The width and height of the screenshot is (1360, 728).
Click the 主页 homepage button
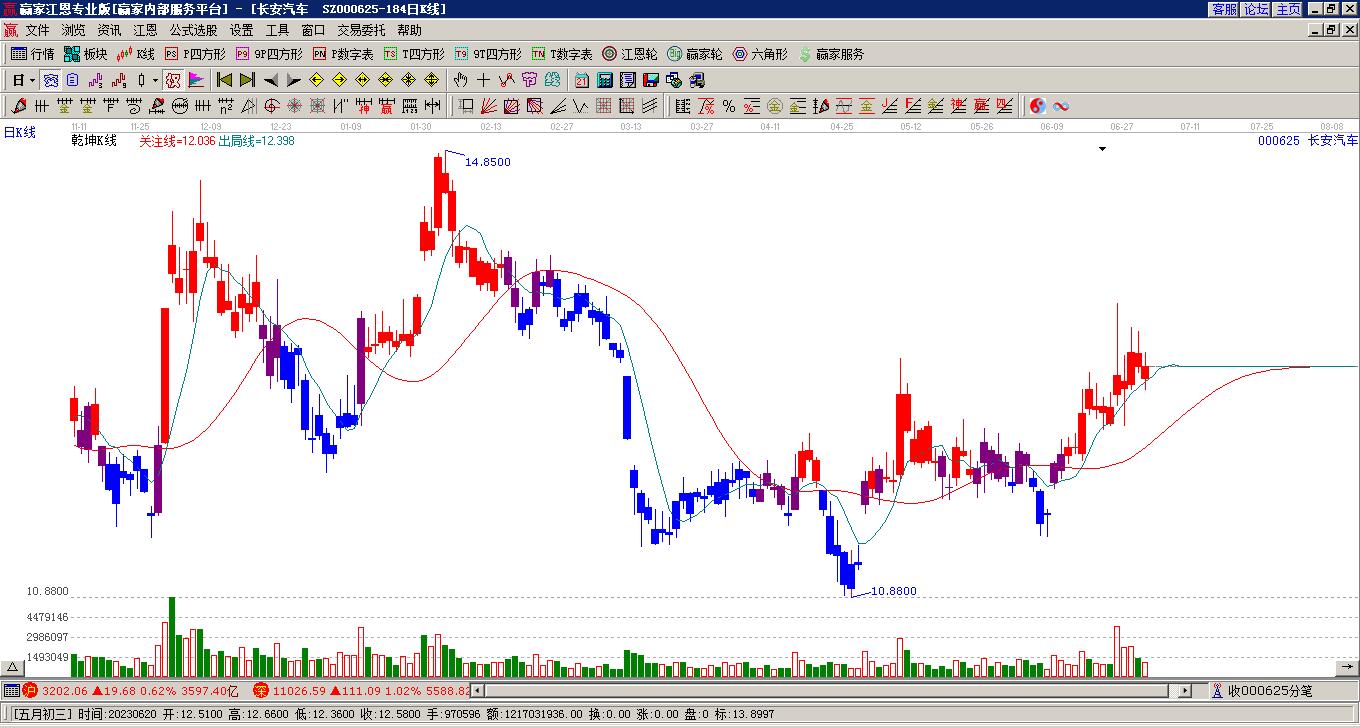coord(1289,9)
